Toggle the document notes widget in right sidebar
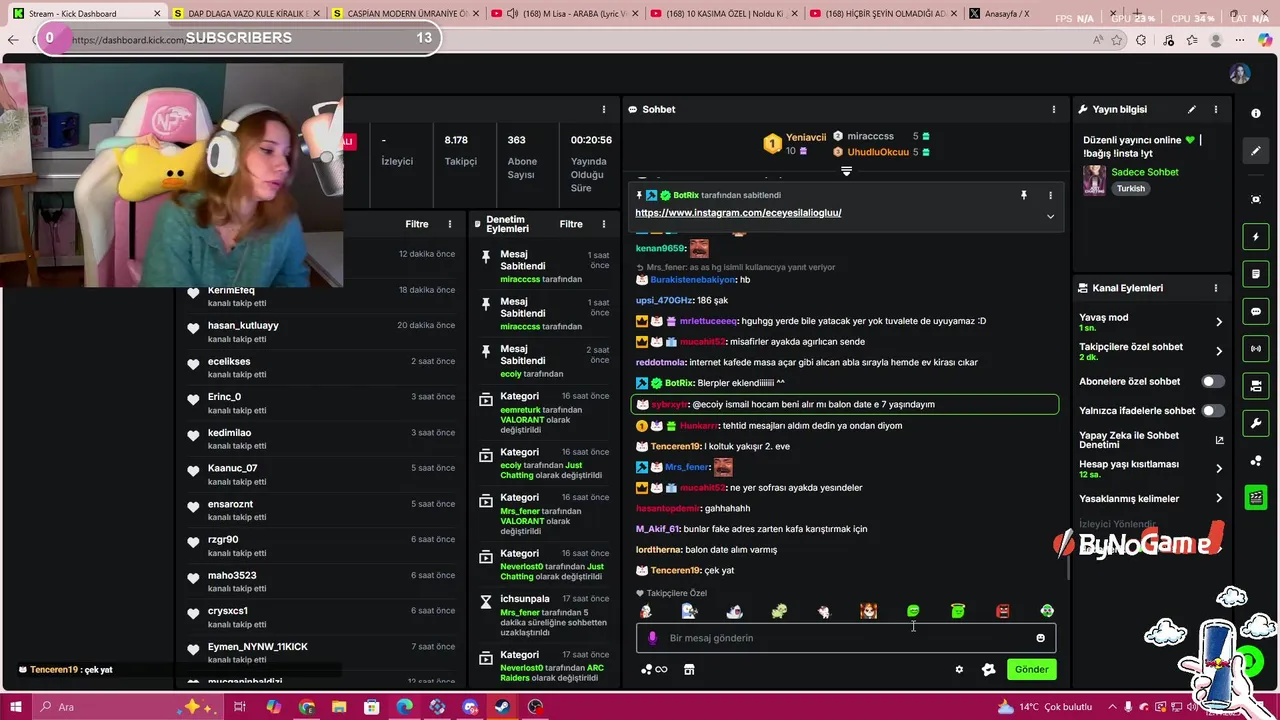This screenshot has width=1280, height=720. click(1256, 274)
